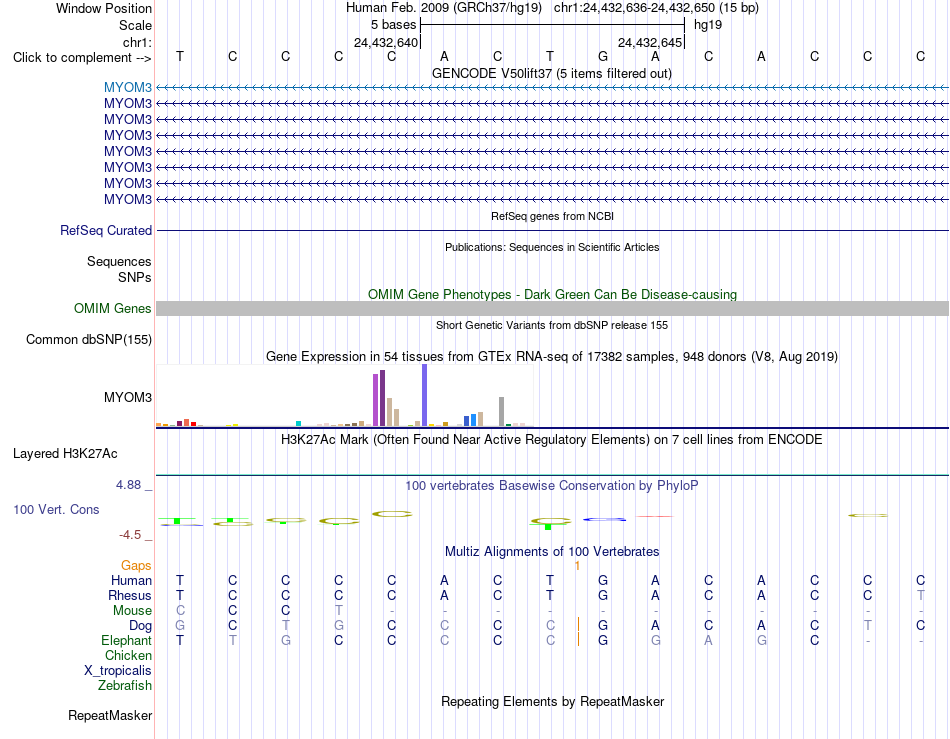The image size is (950, 739).
Task: Click the blue PhyloP conservation logo glyph
Action: click(x=604, y=520)
